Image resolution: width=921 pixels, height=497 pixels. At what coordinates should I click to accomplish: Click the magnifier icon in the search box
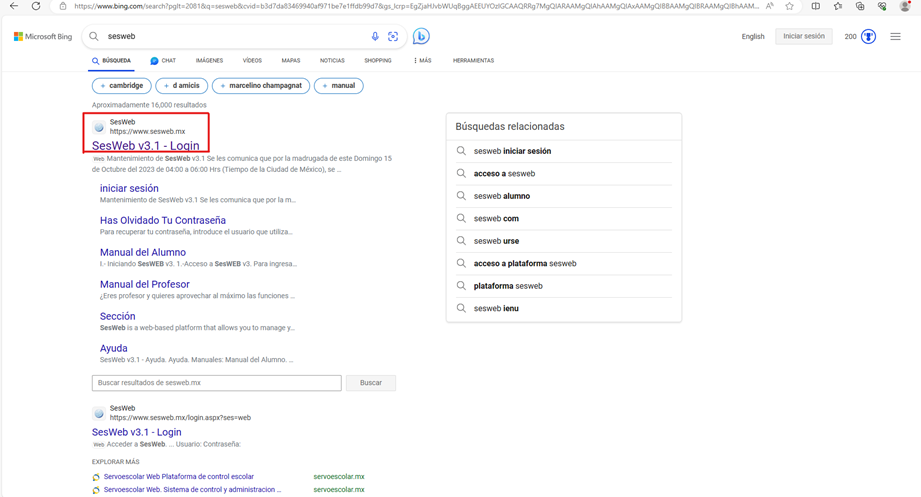(x=94, y=36)
